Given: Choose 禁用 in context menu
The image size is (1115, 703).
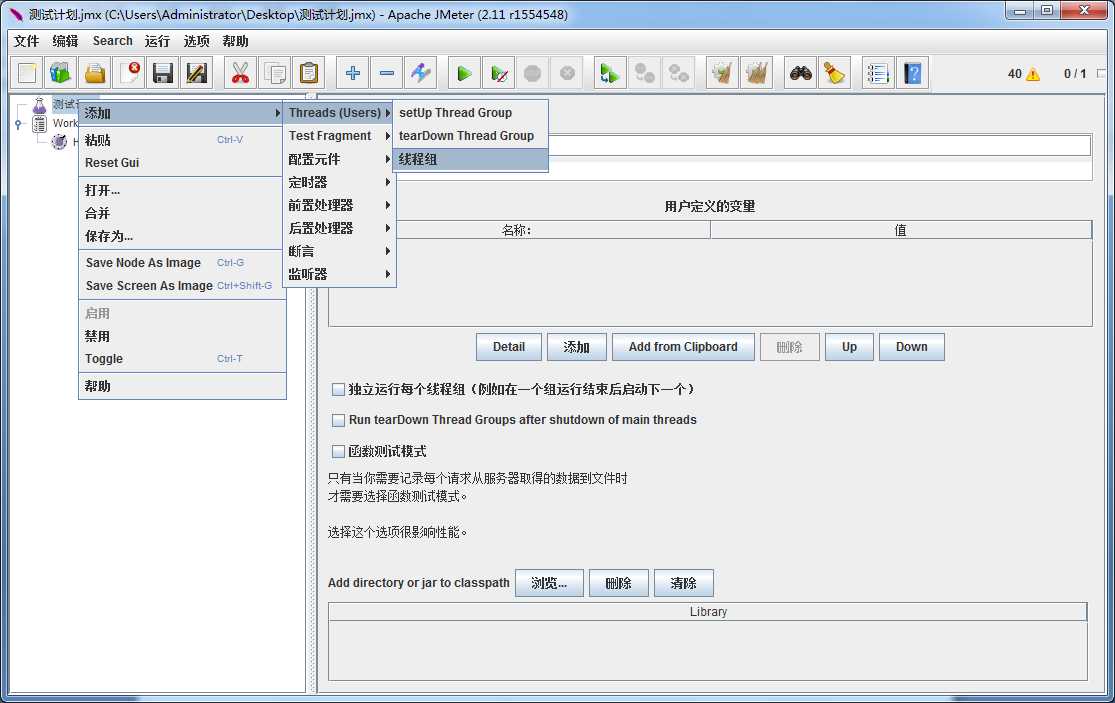Looking at the screenshot, I should 181,336.
